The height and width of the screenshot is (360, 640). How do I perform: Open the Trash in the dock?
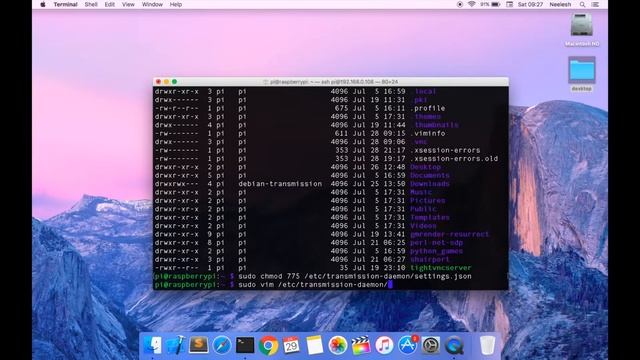click(487, 345)
